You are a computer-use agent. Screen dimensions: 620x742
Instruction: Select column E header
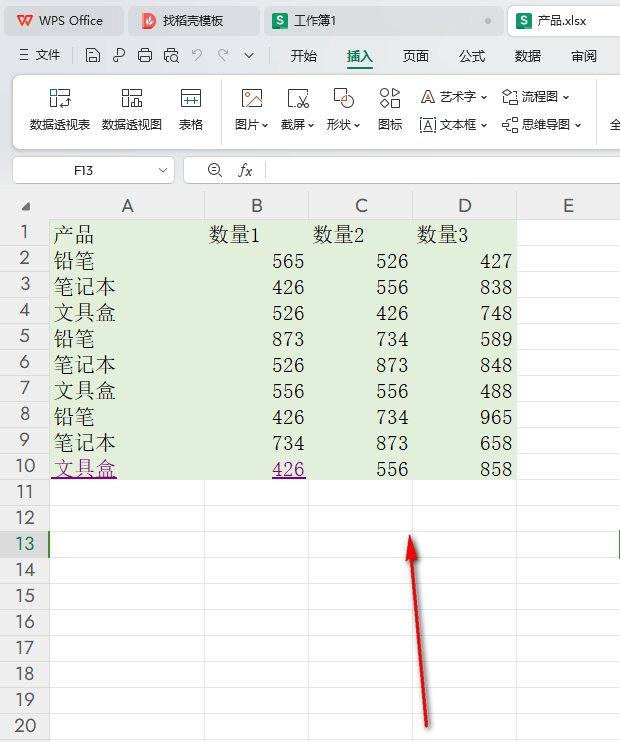[x=568, y=206]
